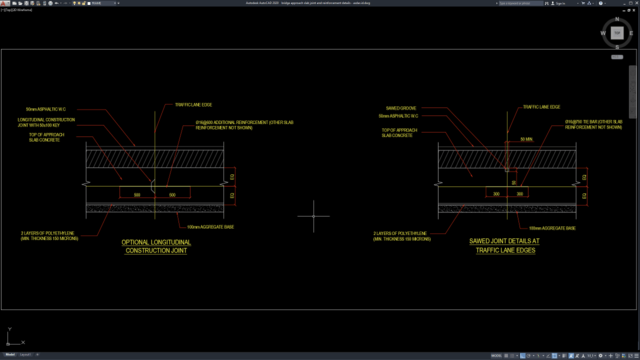Click the SAWED JOINT DETAILS AT title text
640x360 pixels.
point(504,241)
